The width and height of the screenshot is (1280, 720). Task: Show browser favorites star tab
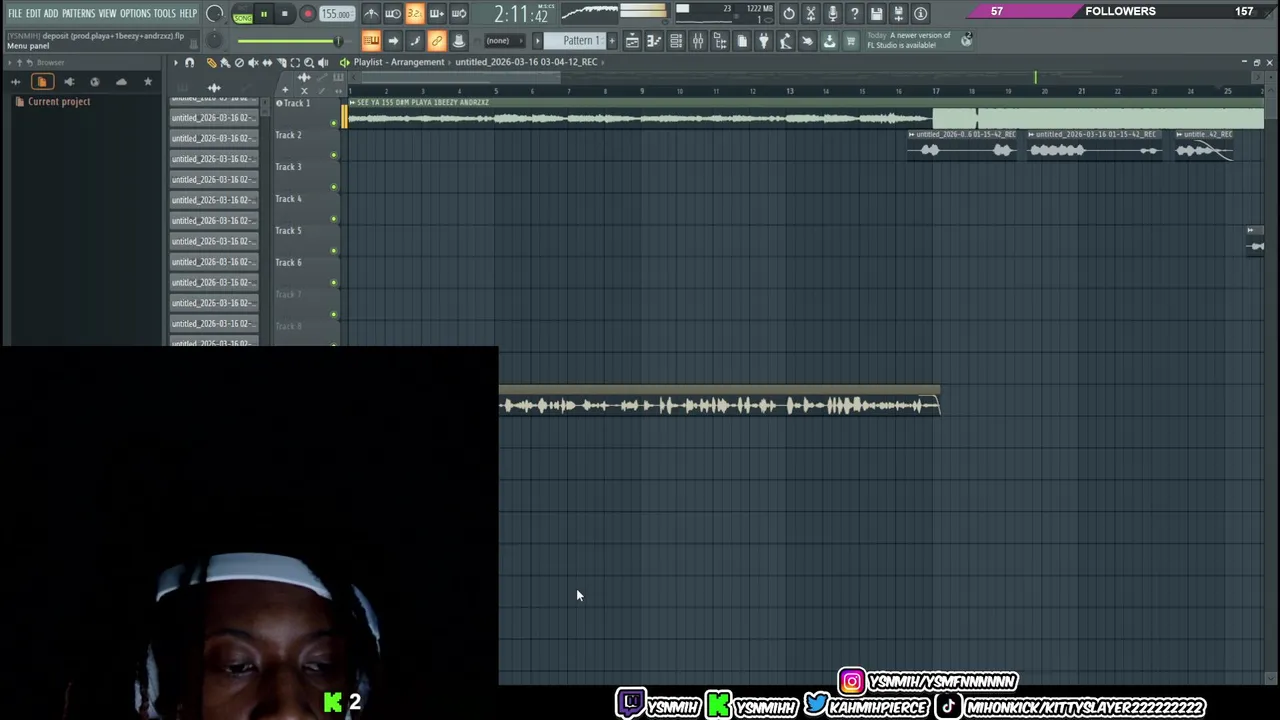click(x=148, y=82)
